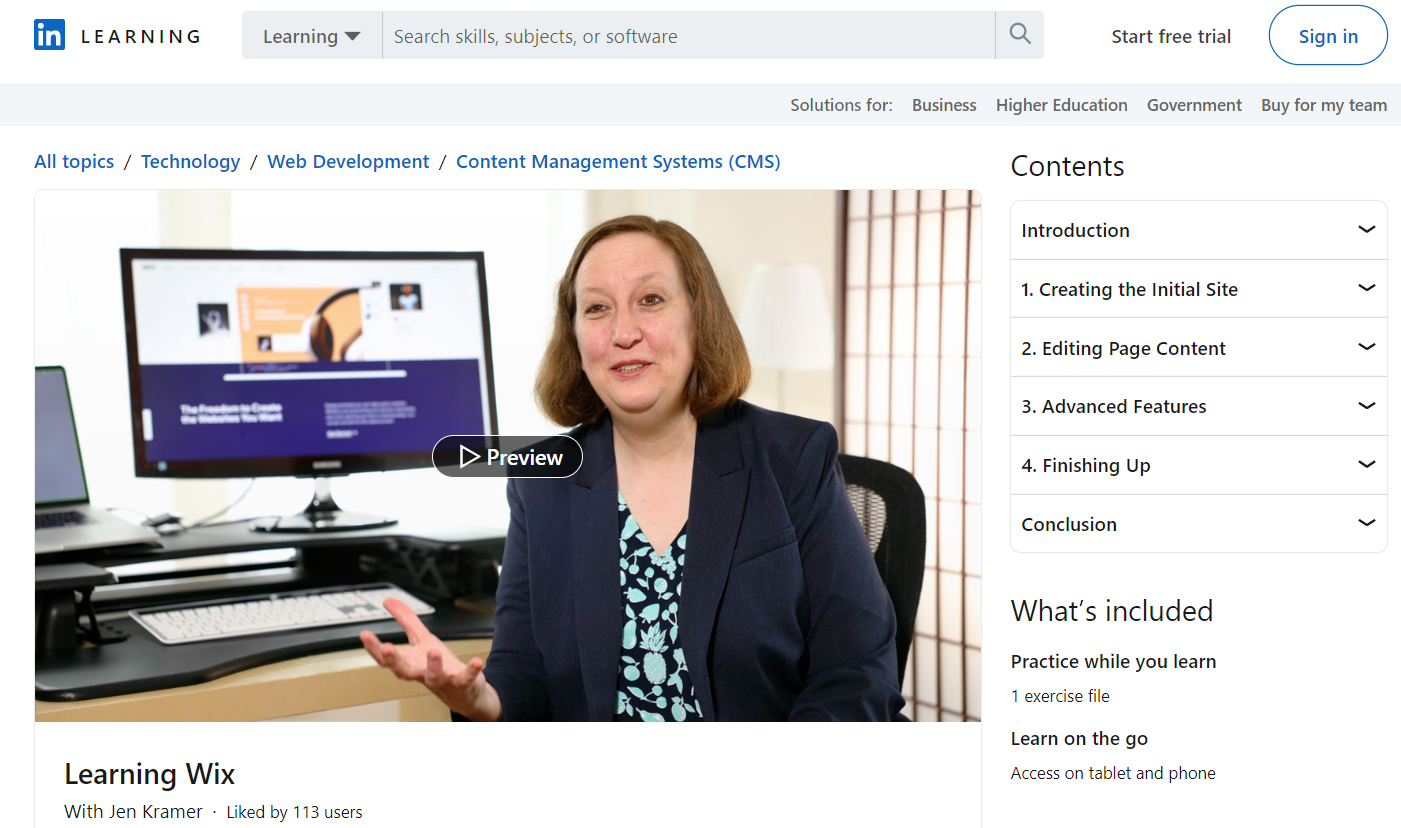Click the Learning Wix course title
The width and height of the screenshot is (1401, 828).
150,774
